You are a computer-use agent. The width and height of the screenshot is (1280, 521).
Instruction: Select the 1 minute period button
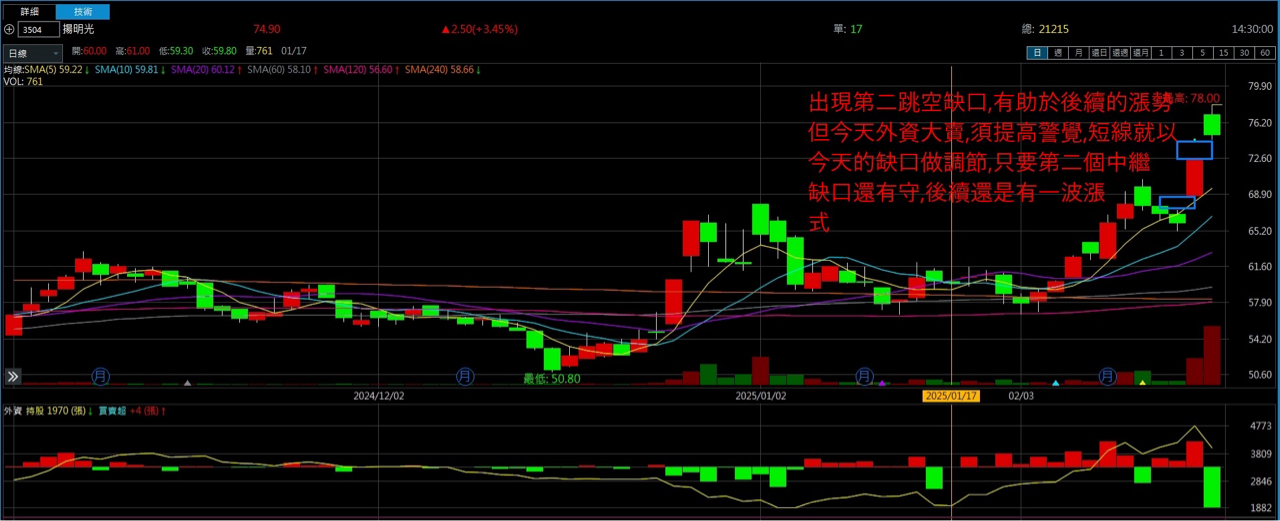coord(1160,52)
